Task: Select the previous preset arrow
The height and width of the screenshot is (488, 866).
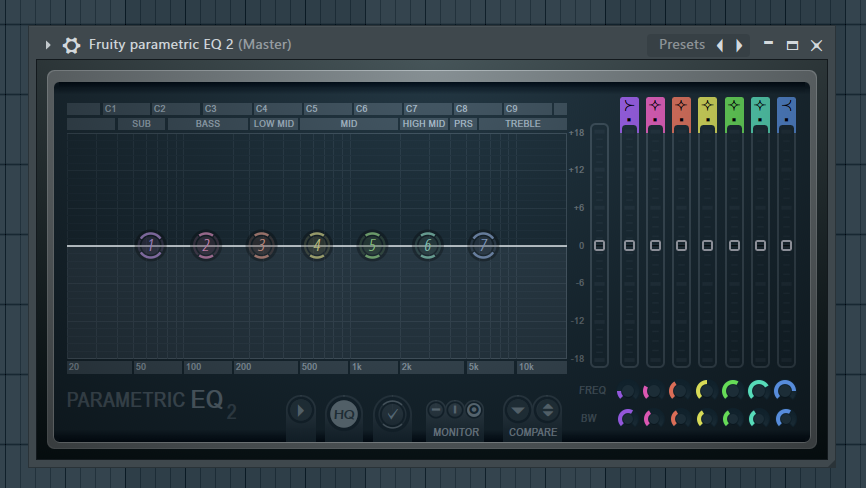Action: (720, 45)
